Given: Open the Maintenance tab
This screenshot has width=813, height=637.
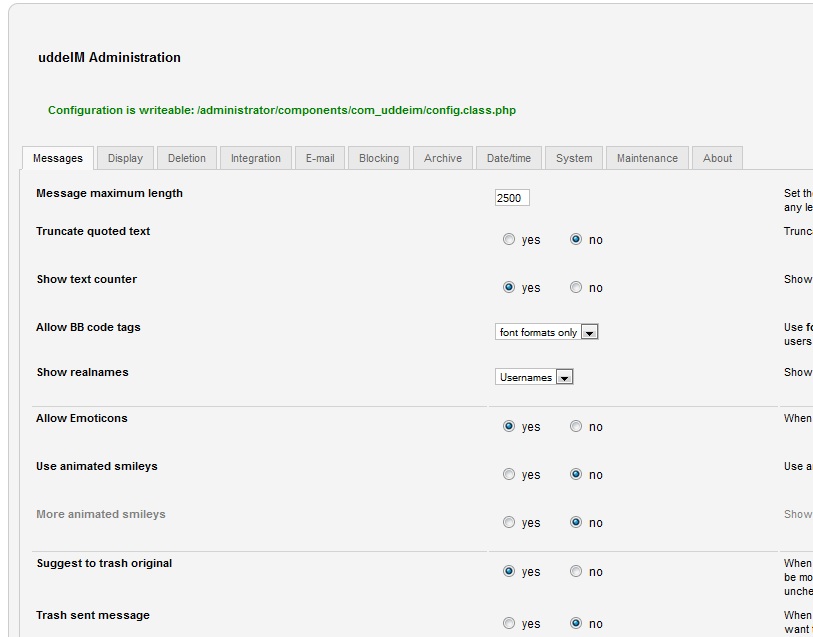Looking at the screenshot, I should pos(647,158).
